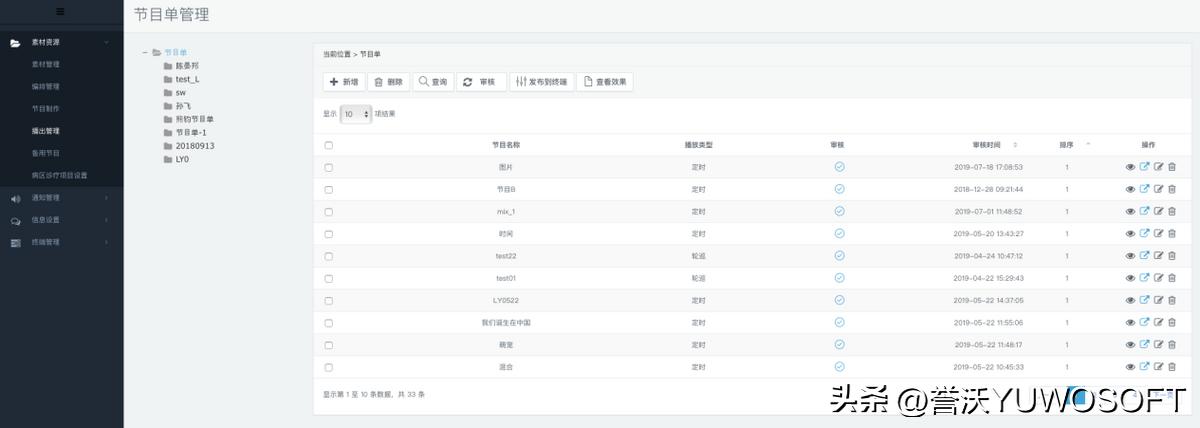Viewport: 1200px width, 428px height.
Task: Open the test_L folder in tree
Action: [x=187, y=79]
